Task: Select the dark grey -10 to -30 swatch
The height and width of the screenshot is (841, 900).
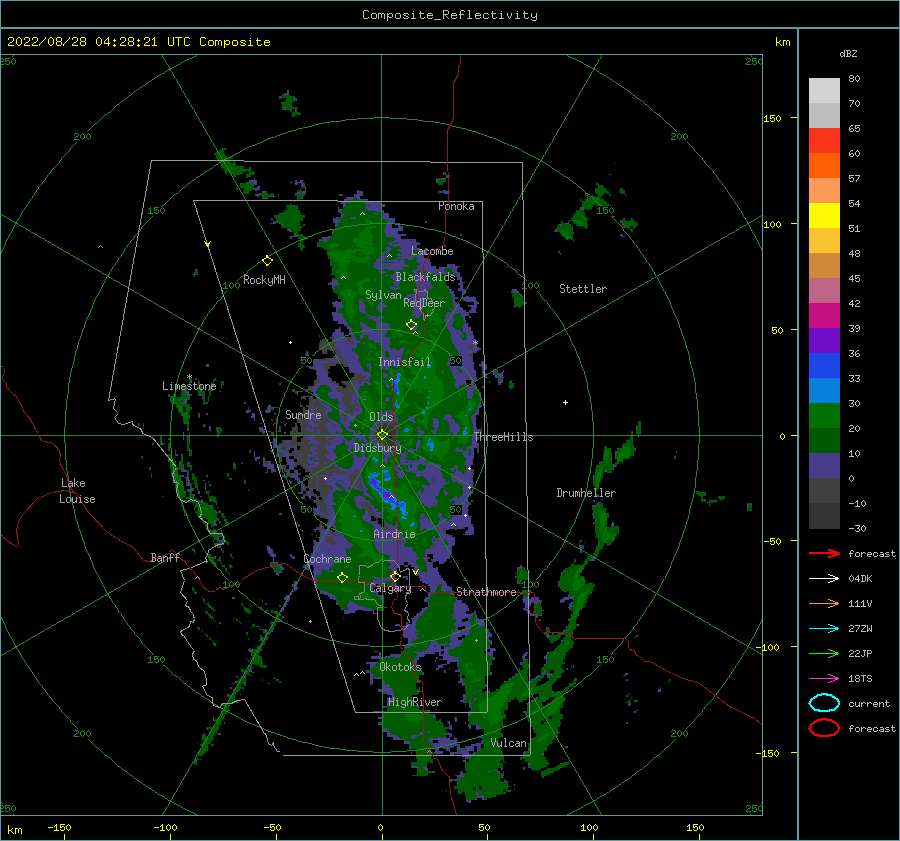Action: point(824,516)
